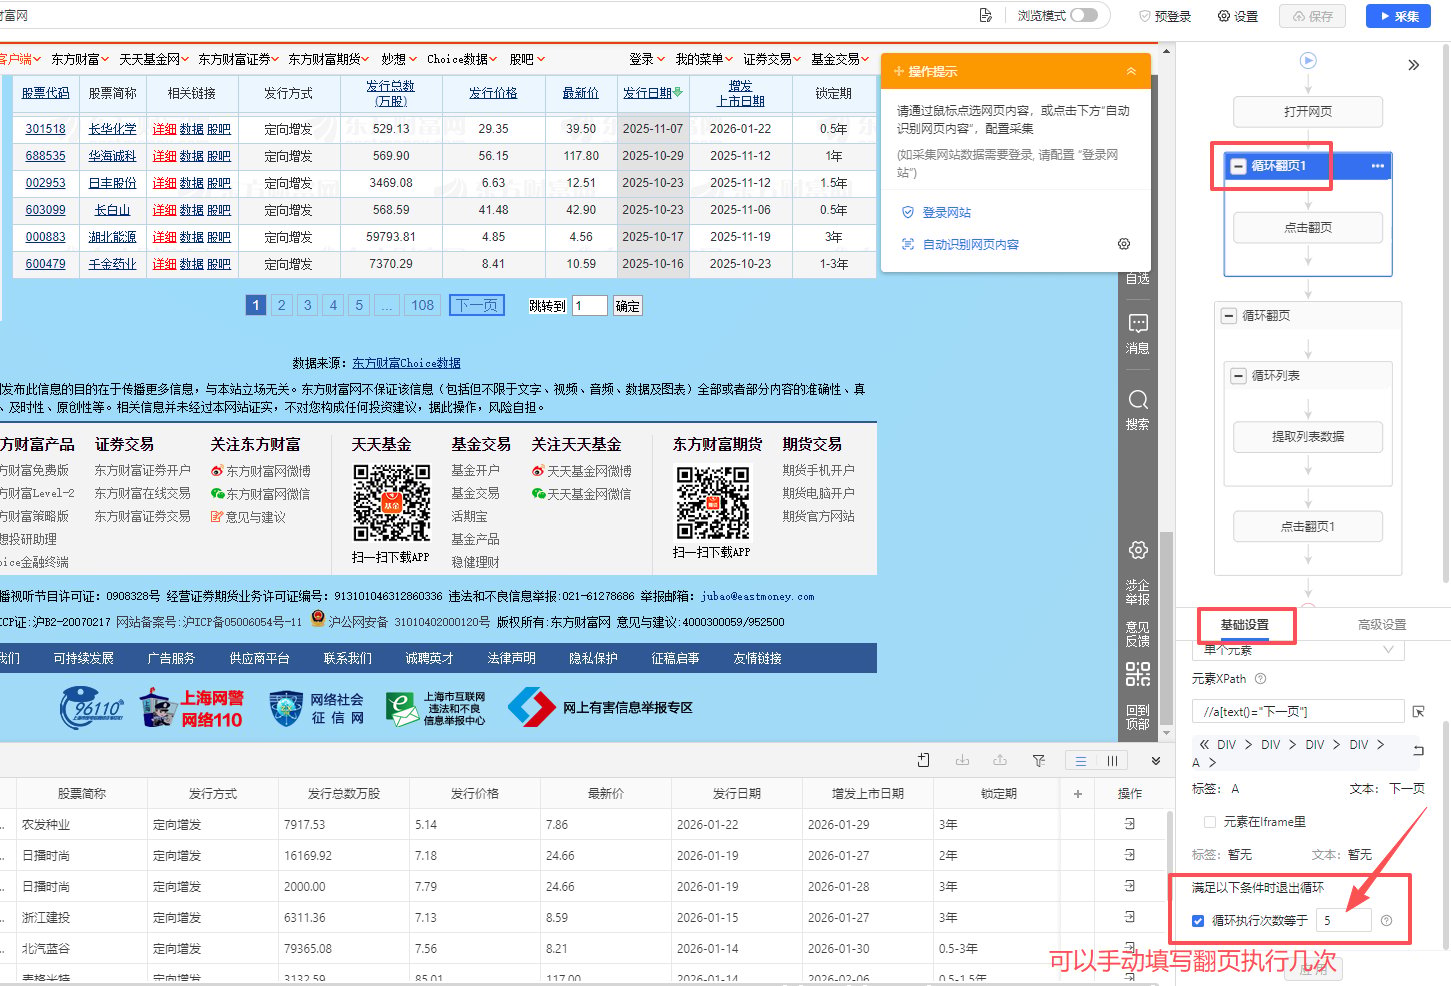Viewport: 1451px width, 986px height.
Task: Click the workflow start play icon
Action: 1308,60
